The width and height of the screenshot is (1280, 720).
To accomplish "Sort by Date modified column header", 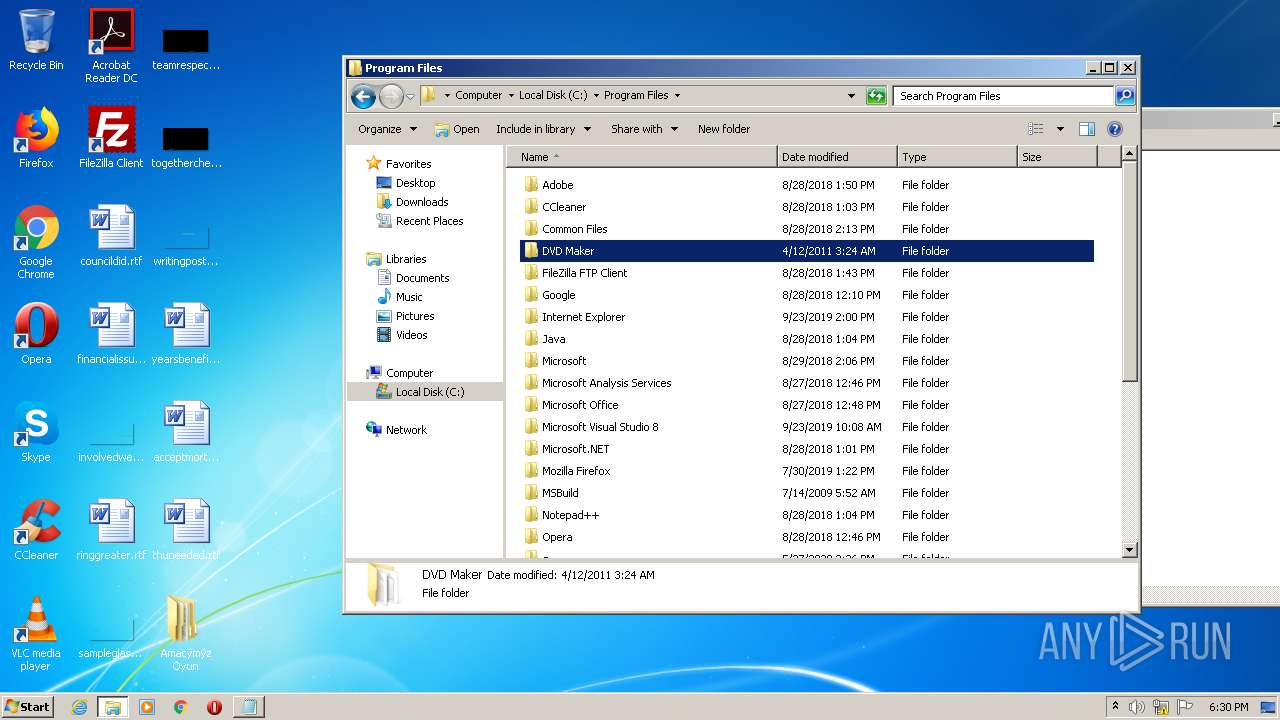I will (x=837, y=157).
